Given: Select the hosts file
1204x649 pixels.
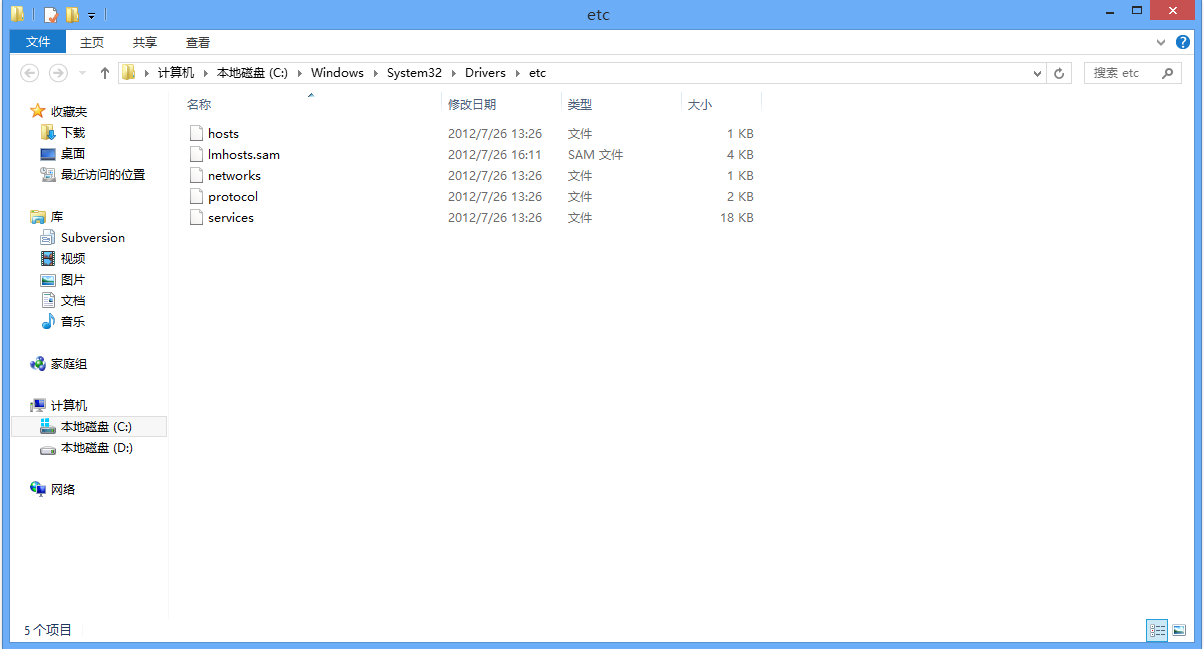Looking at the screenshot, I should (223, 134).
